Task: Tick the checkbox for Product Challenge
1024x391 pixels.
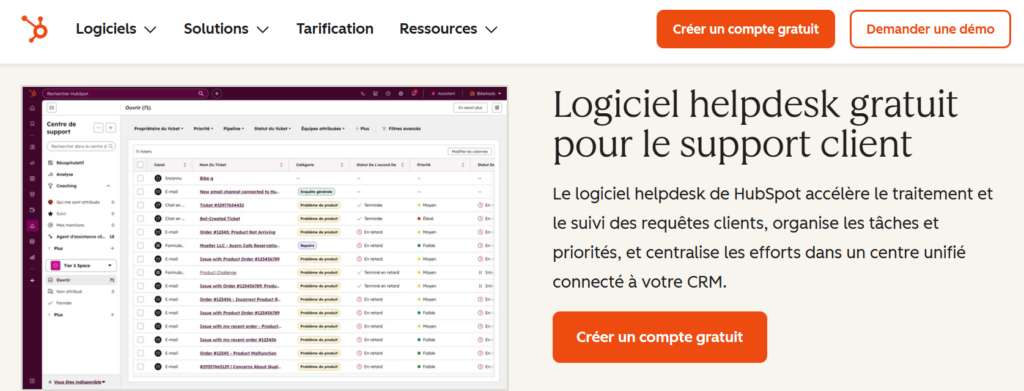Action: (140, 272)
